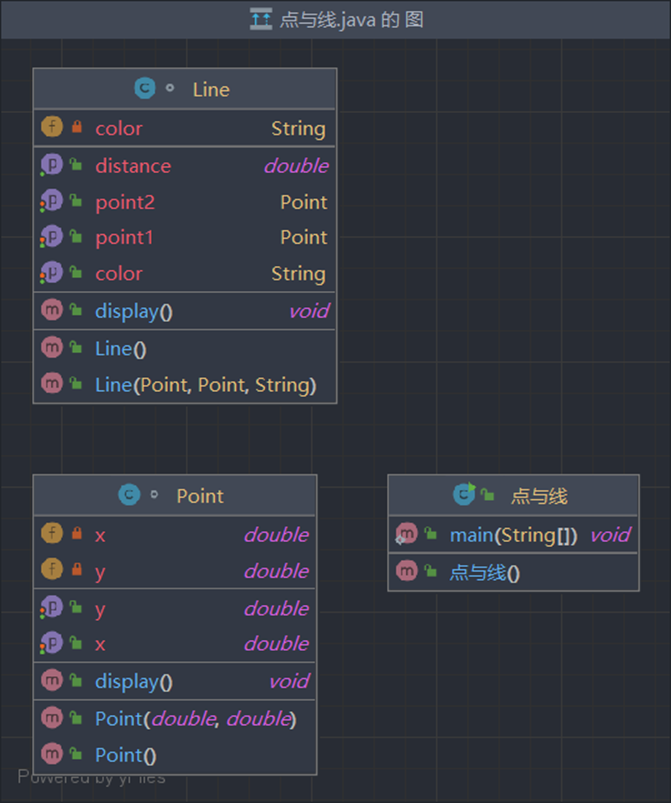Select the Point(double, double) constructor
Viewport: 671px width, 803px height.
[195, 718]
